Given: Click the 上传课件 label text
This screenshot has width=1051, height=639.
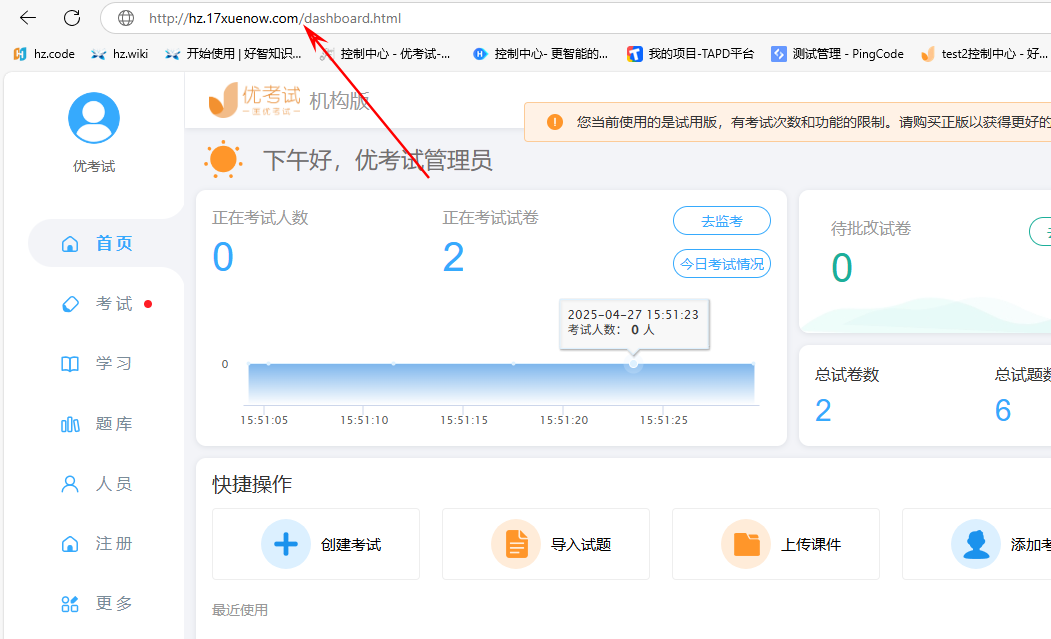Looking at the screenshot, I should 811,544.
